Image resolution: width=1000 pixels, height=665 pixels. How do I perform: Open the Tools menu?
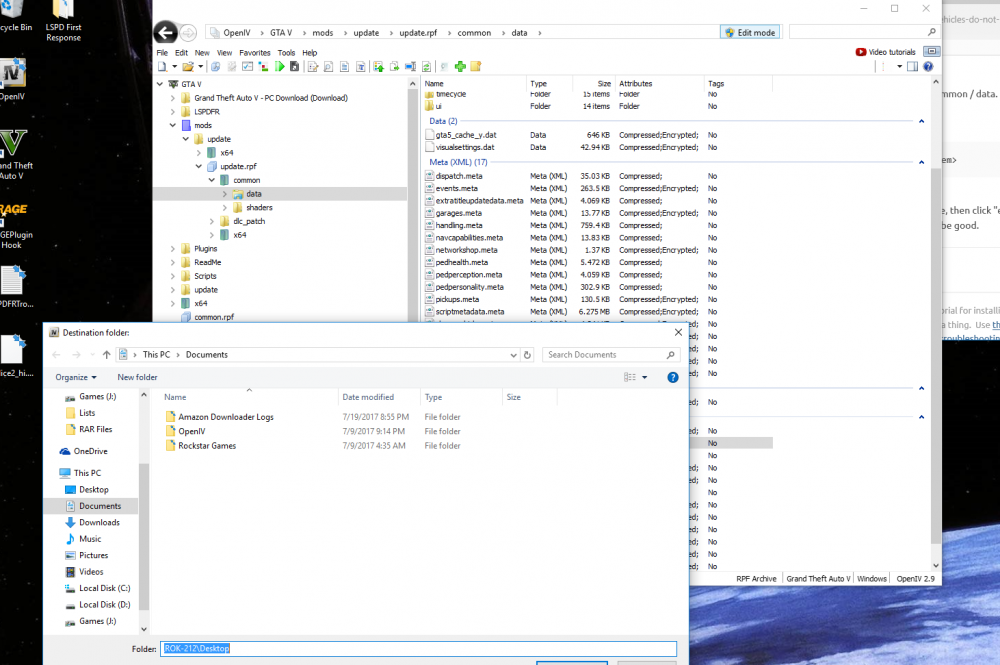pos(286,52)
